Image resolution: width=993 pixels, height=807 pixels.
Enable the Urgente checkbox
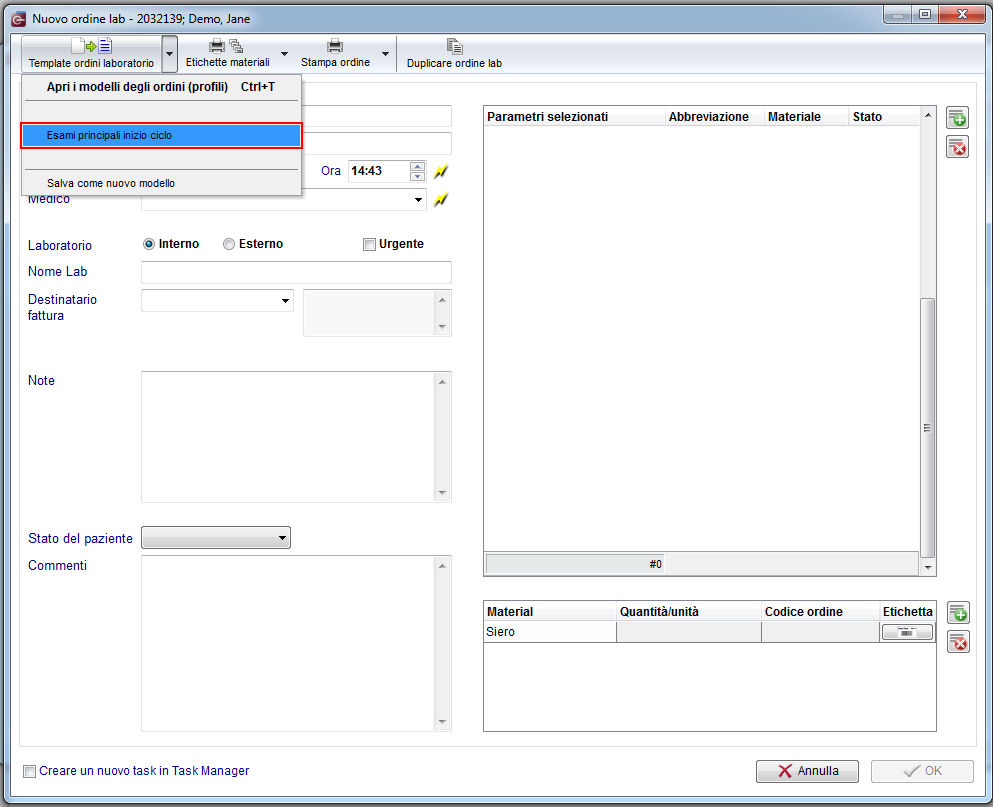point(369,245)
